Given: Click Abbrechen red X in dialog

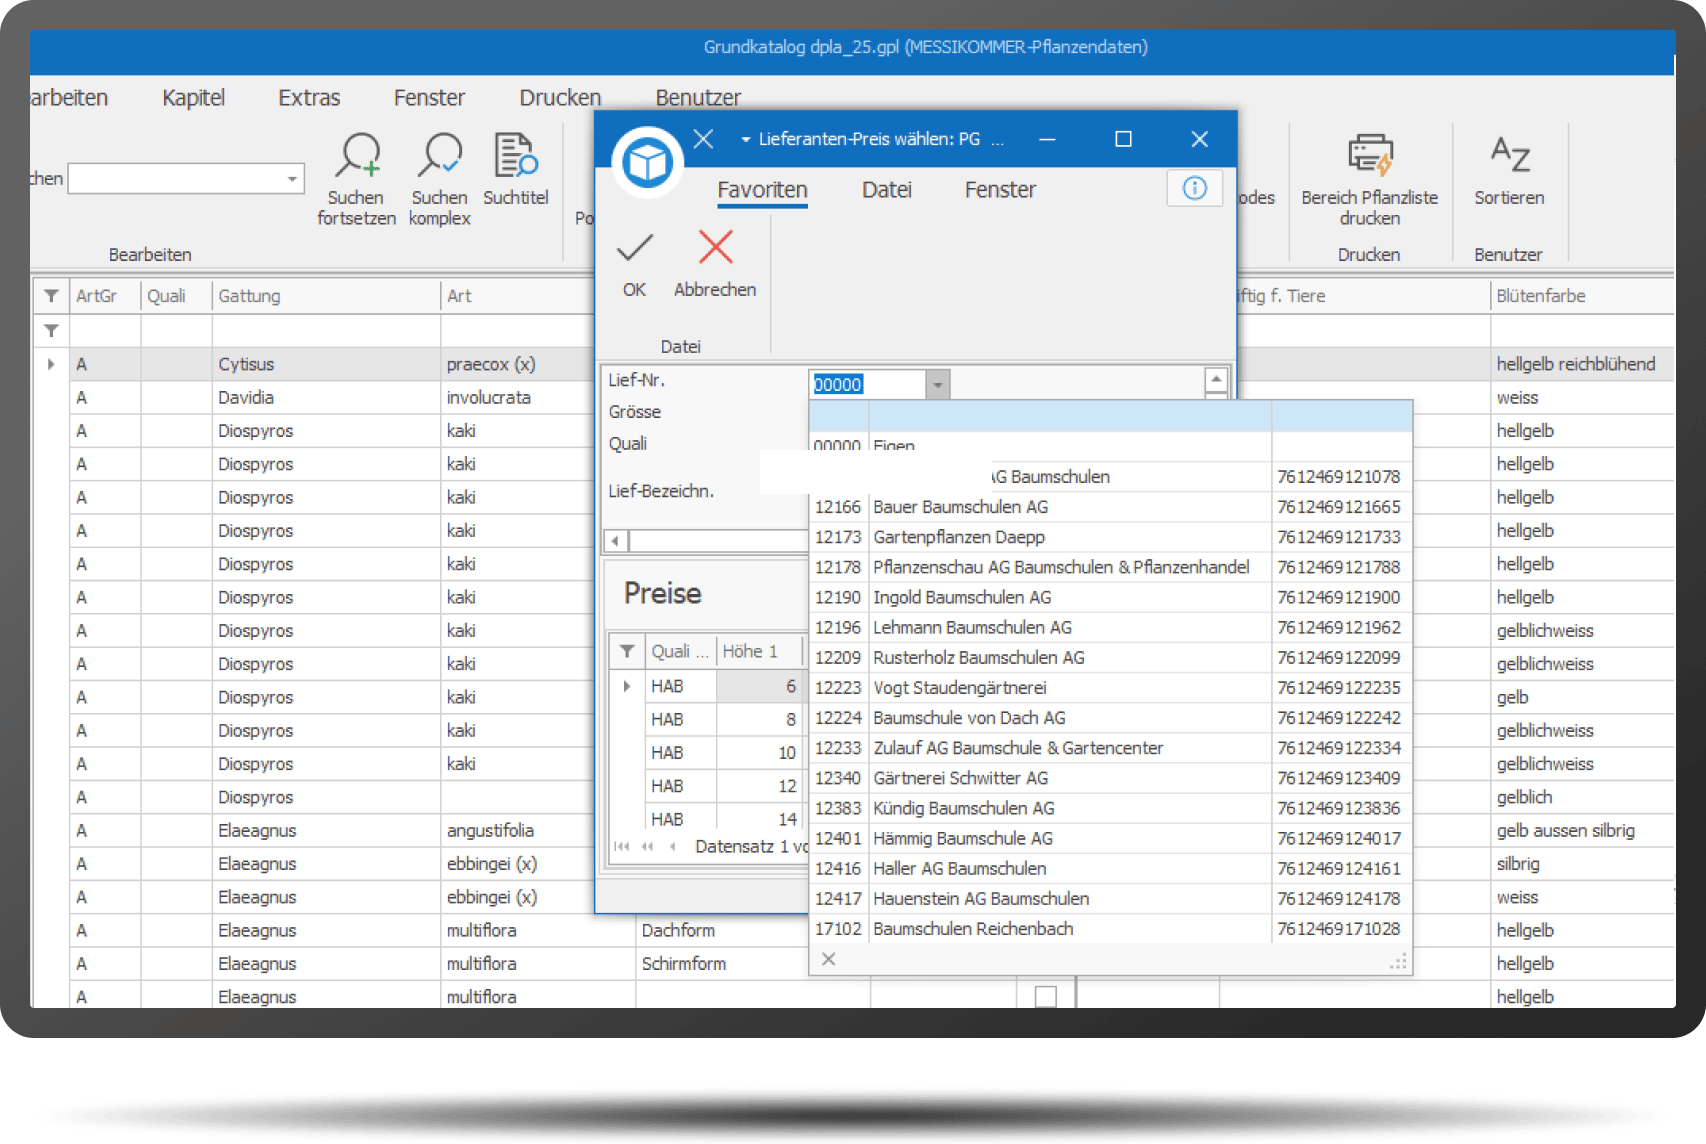Looking at the screenshot, I should click(716, 247).
